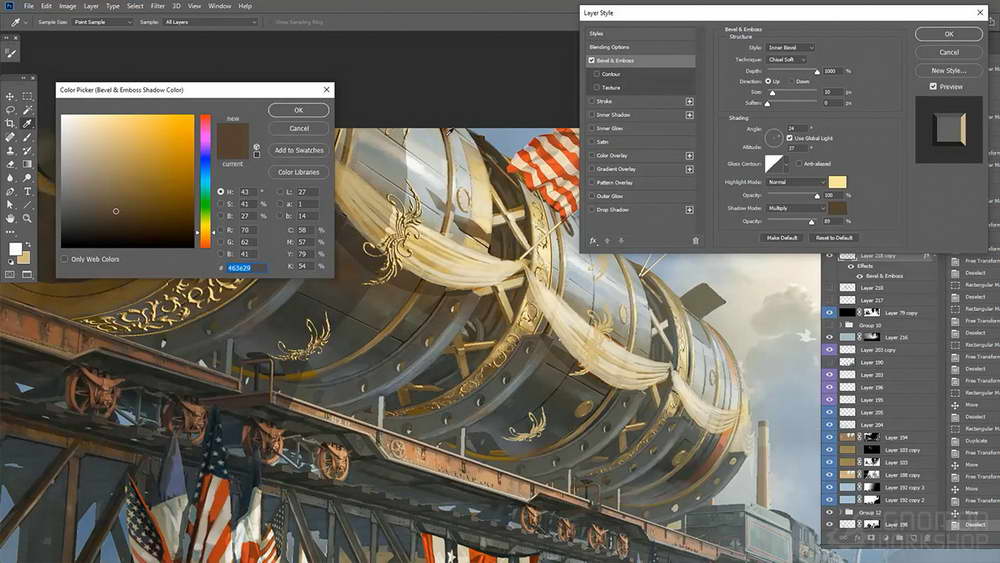Enable Anti-aliased checkbox
Image resolution: width=1000 pixels, height=563 pixels.
pyautogui.click(x=798, y=164)
